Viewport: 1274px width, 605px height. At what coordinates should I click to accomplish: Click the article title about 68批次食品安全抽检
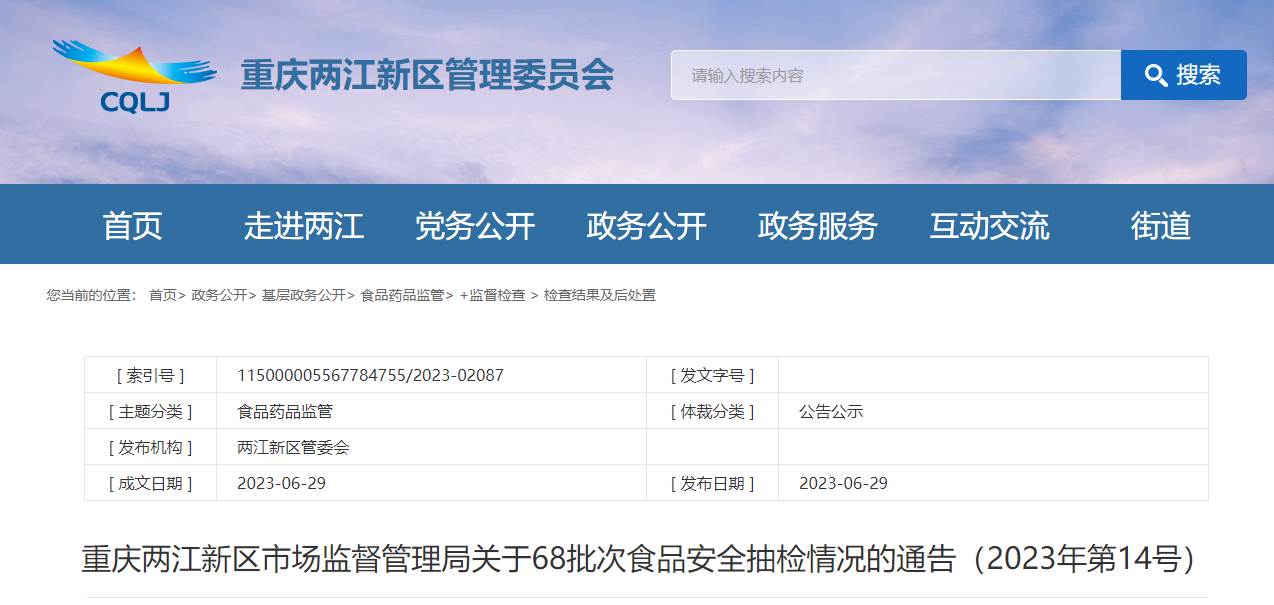coord(638,560)
